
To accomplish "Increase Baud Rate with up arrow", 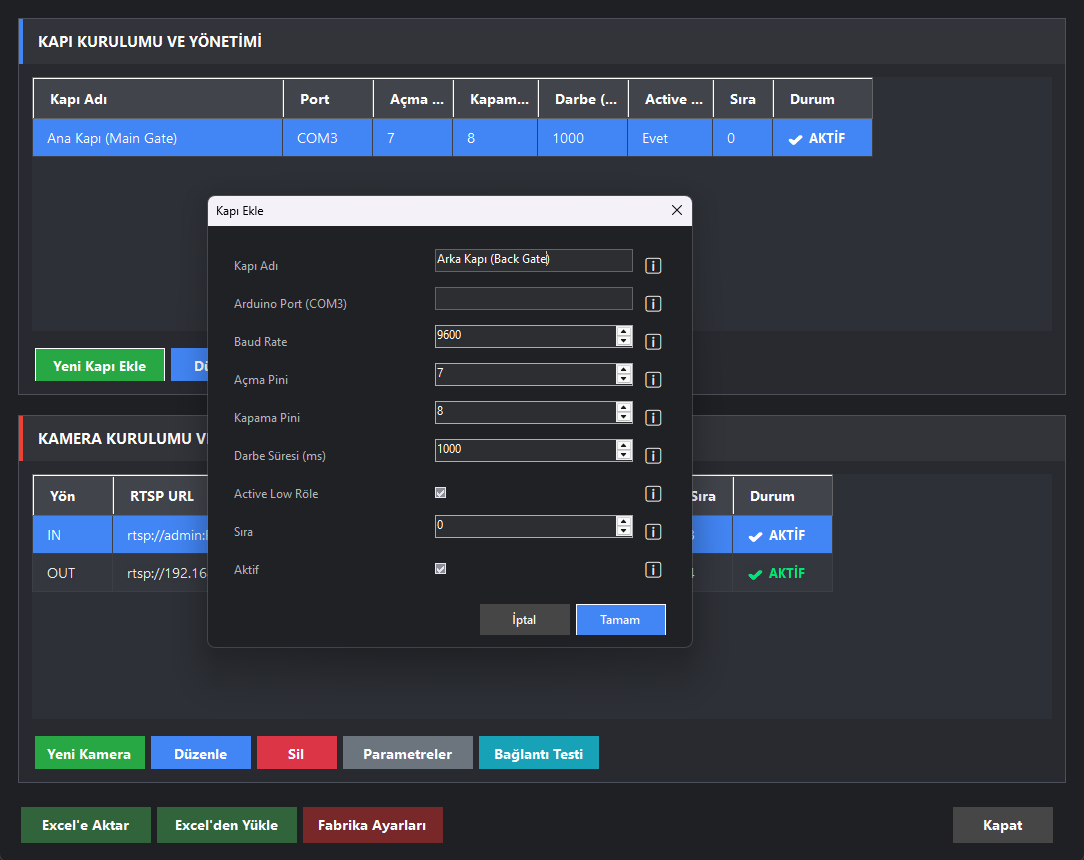I will click(624, 331).
